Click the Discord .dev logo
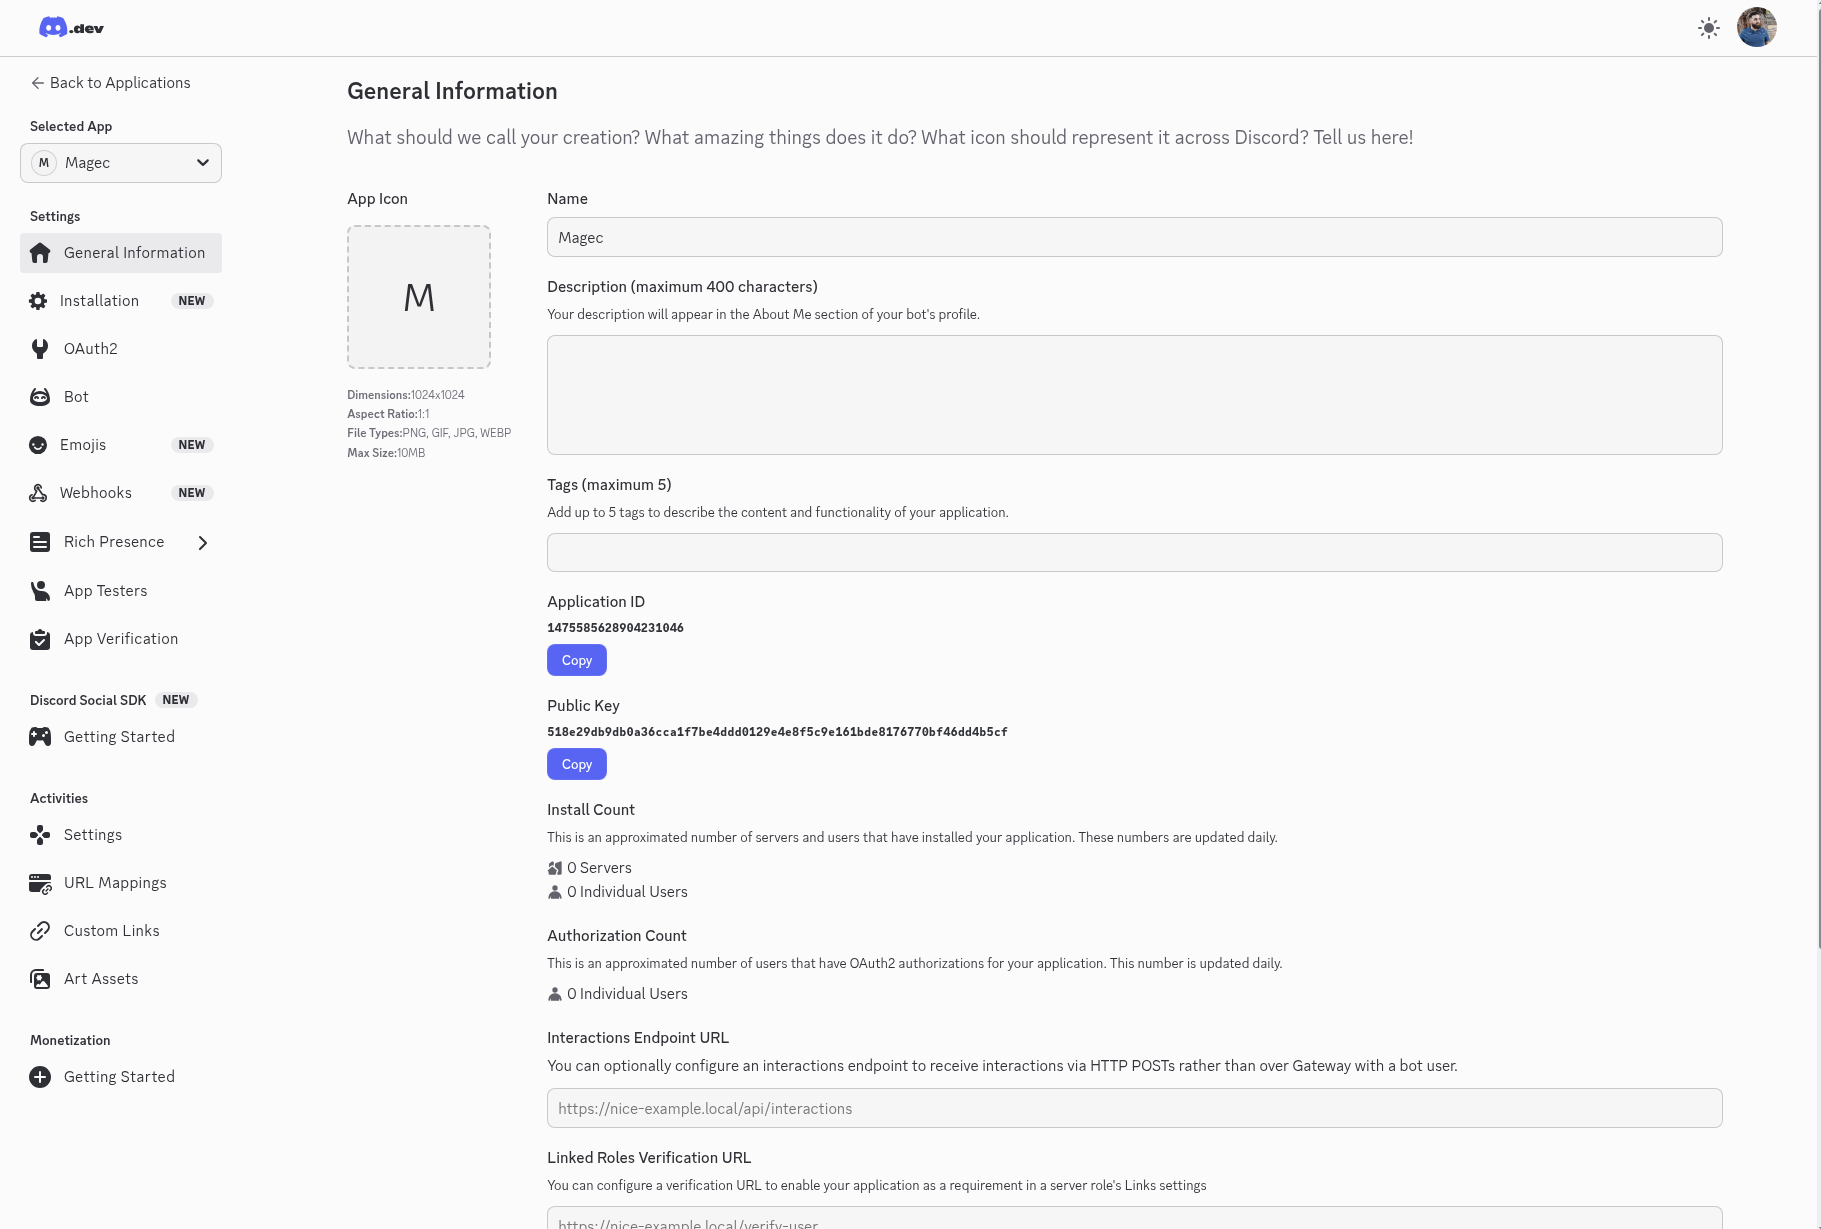1821x1229 pixels. coord(70,27)
